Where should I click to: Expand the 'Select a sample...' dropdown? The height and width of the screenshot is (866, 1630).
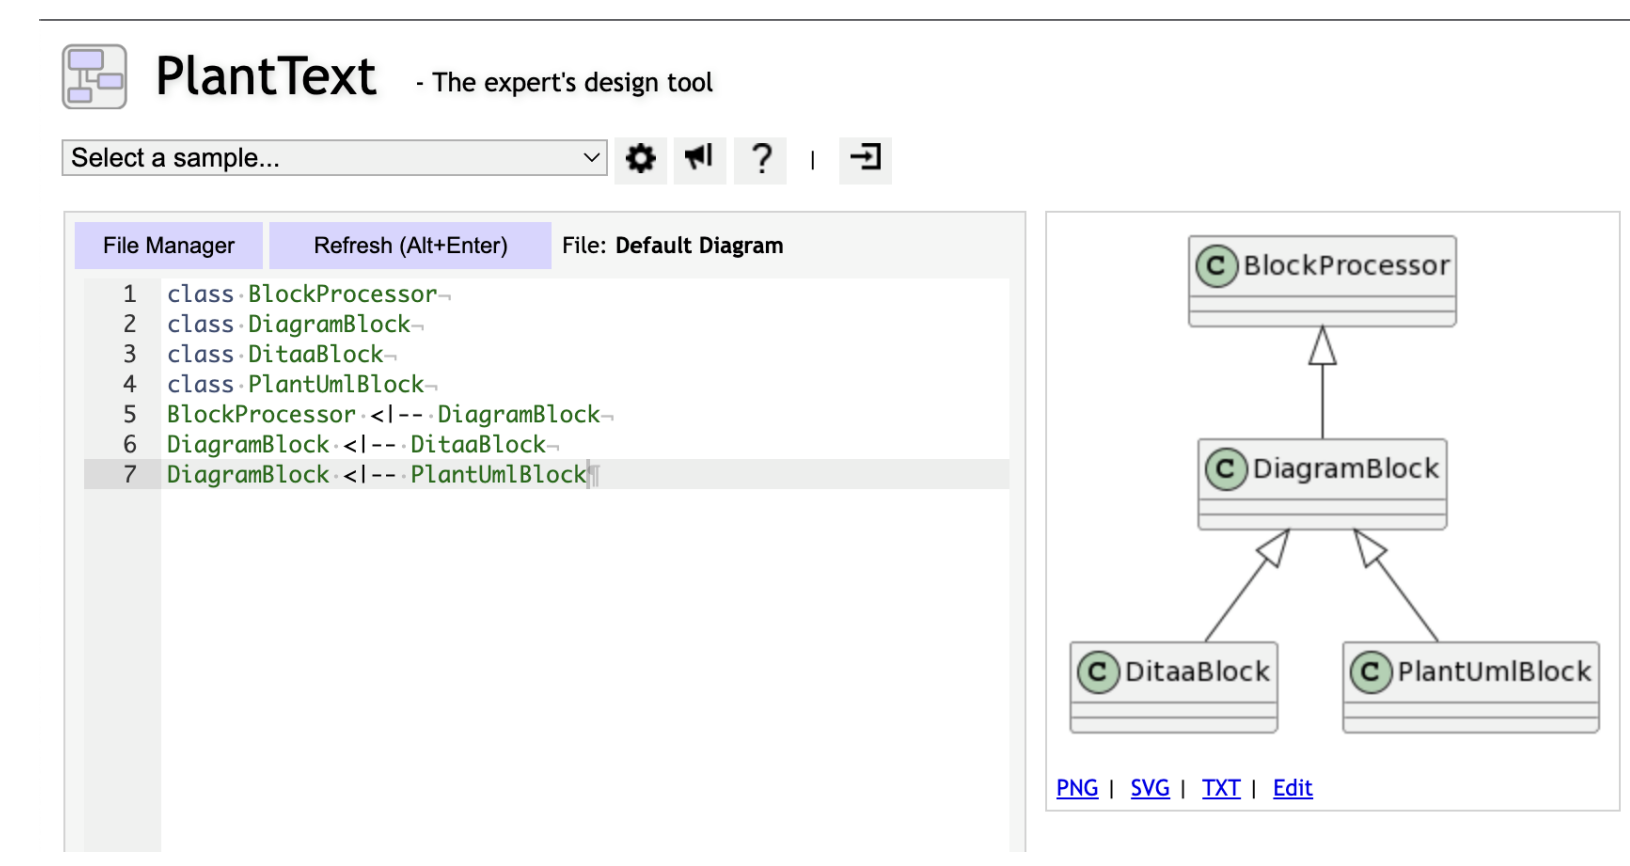pos(334,158)
